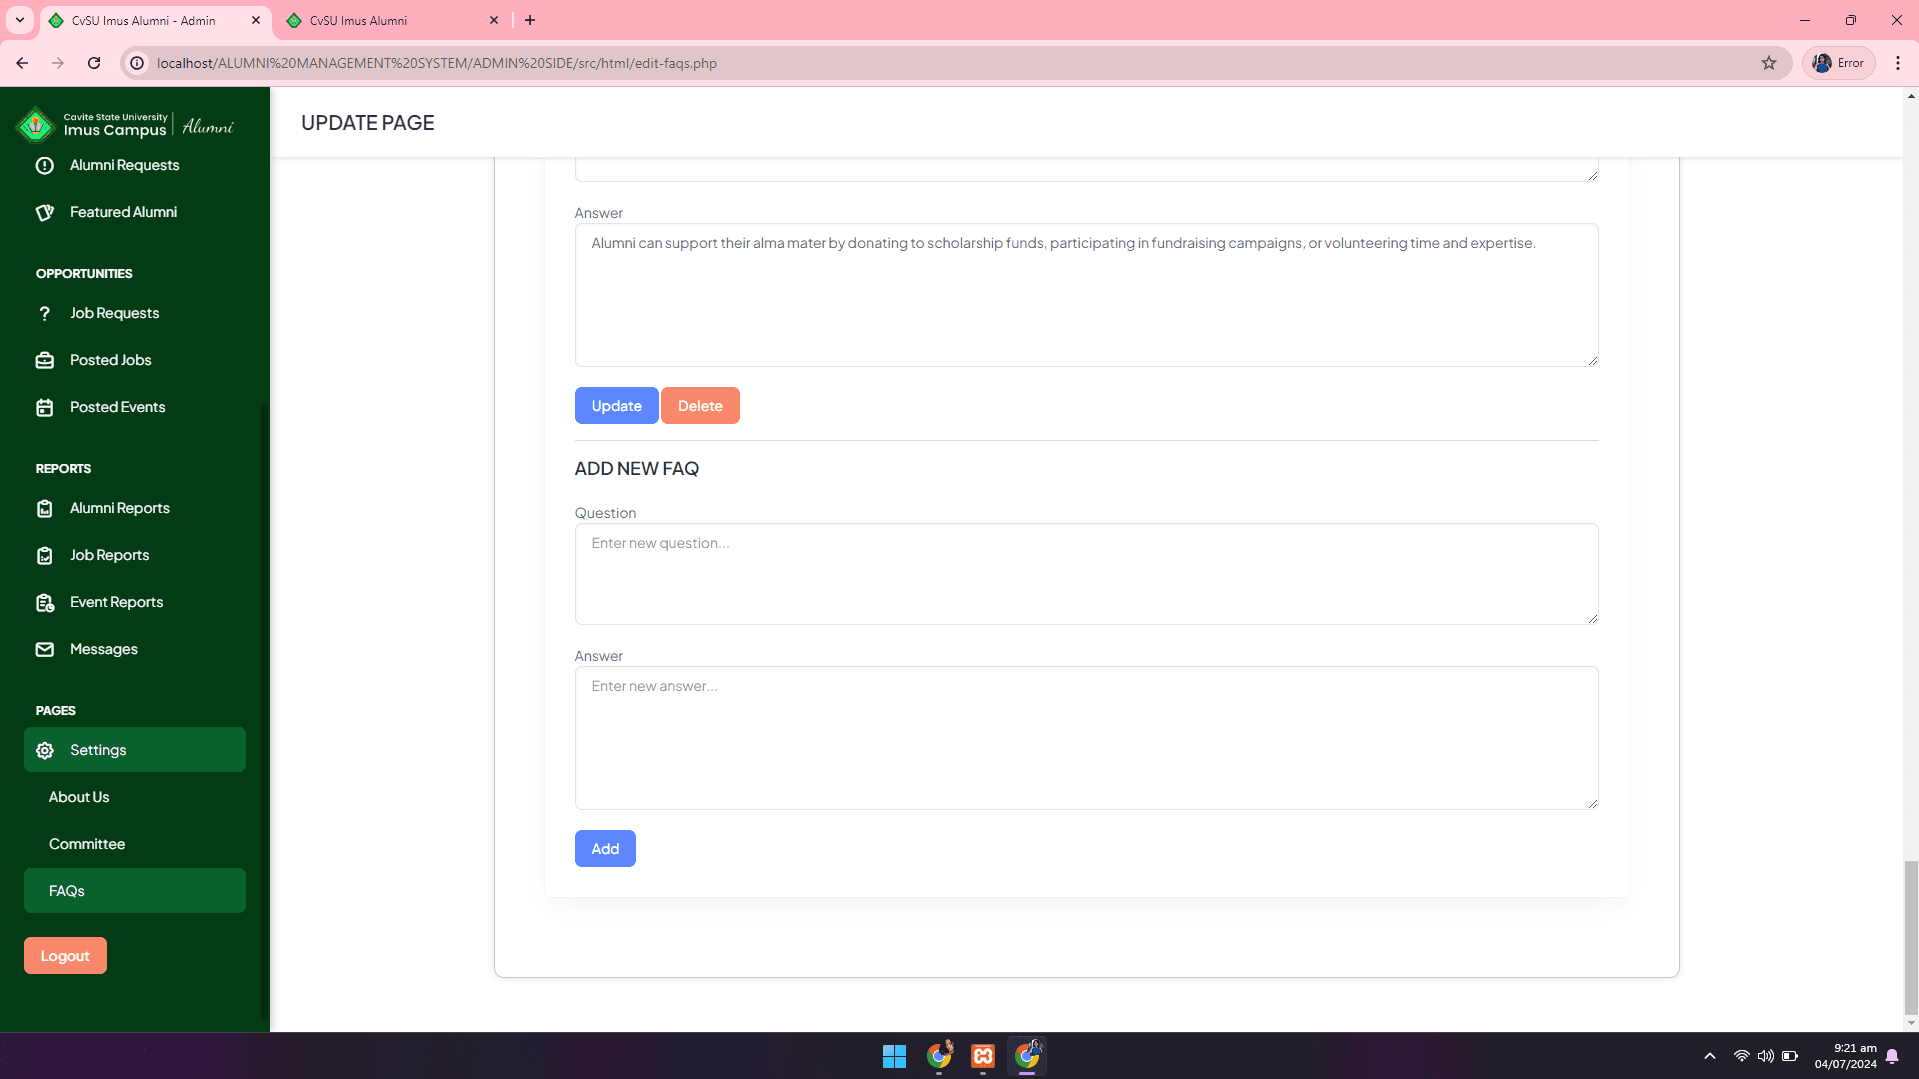Image resolution: width=1919 pixels, height=1079 pixels.
Task: Add the new FAQ
Action: coord(605,849)
